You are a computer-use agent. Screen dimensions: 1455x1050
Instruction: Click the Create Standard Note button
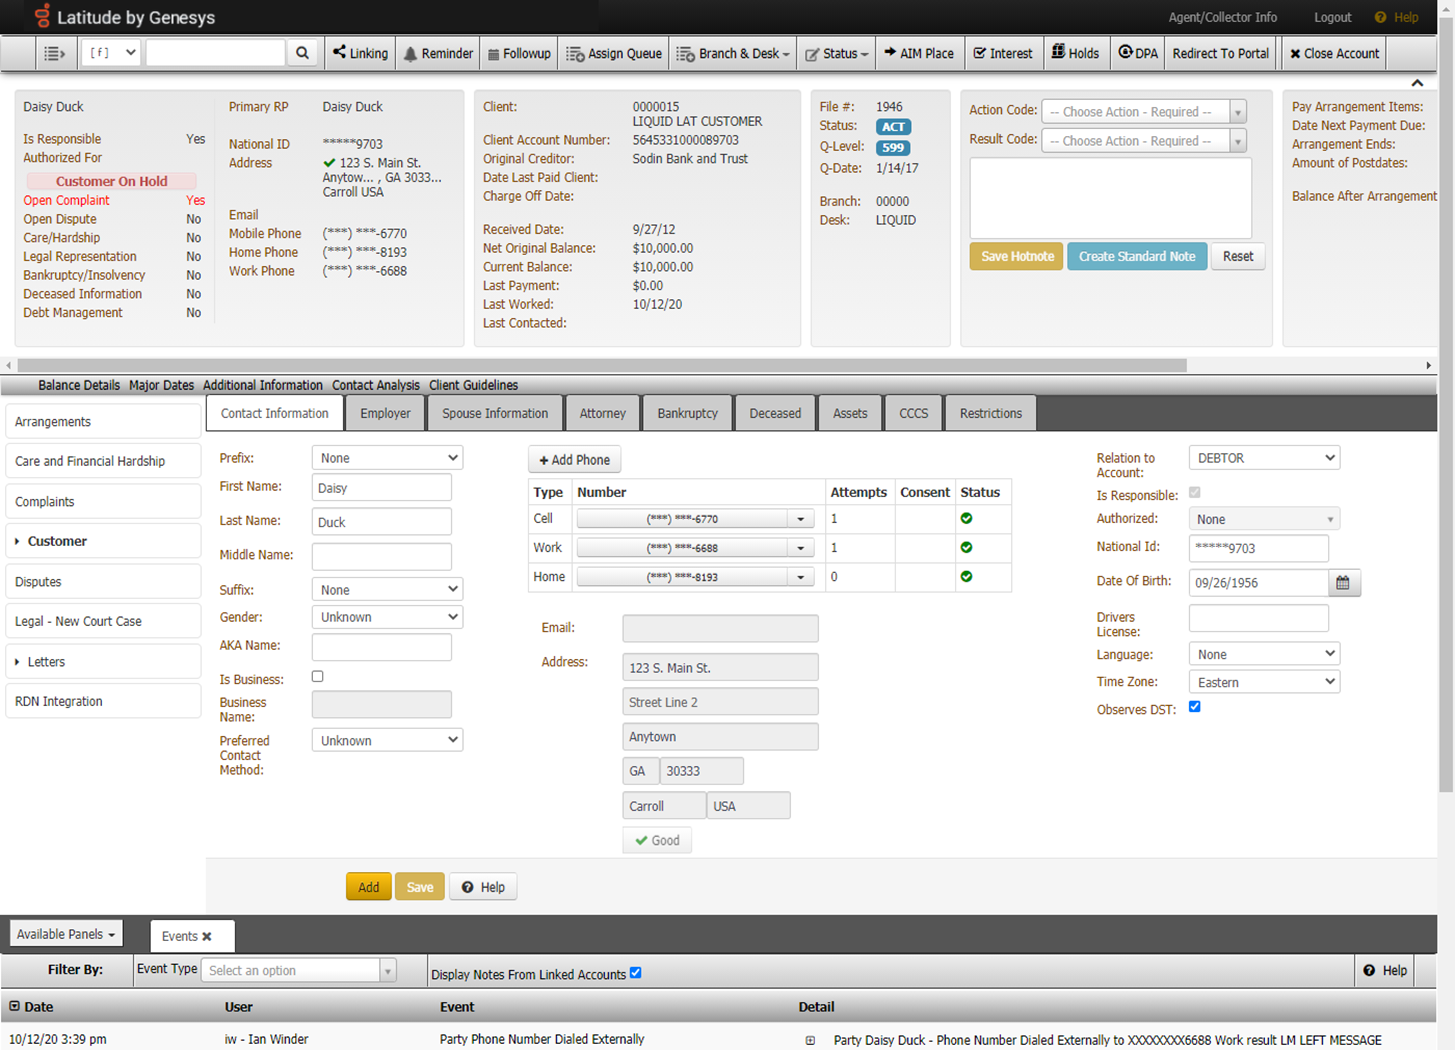point(1137,256)
